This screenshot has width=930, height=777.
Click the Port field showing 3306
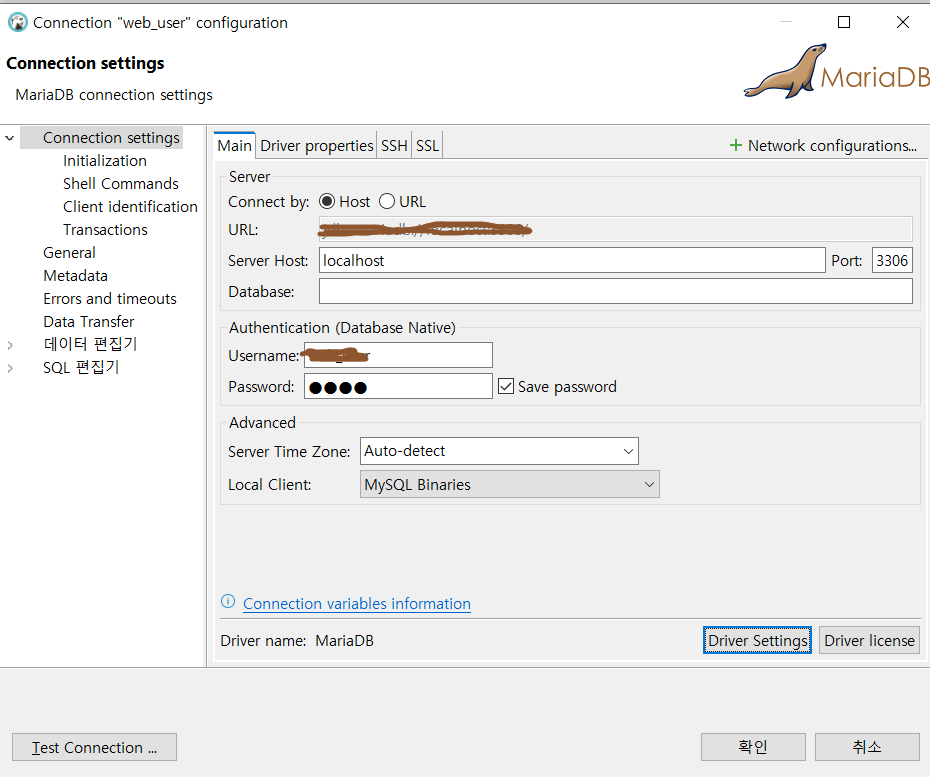[x=892, y=260]
